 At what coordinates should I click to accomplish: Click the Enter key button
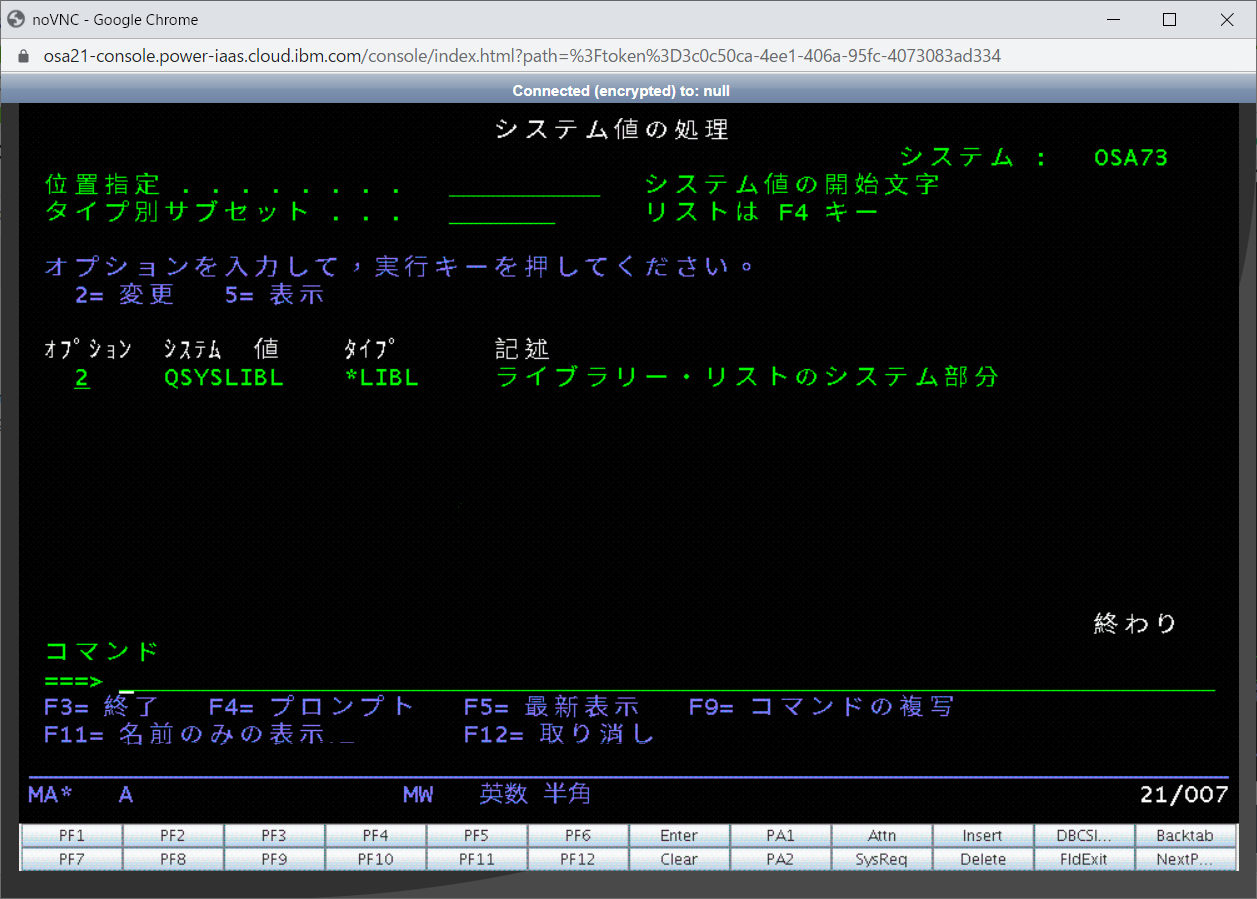coord(679,835)
